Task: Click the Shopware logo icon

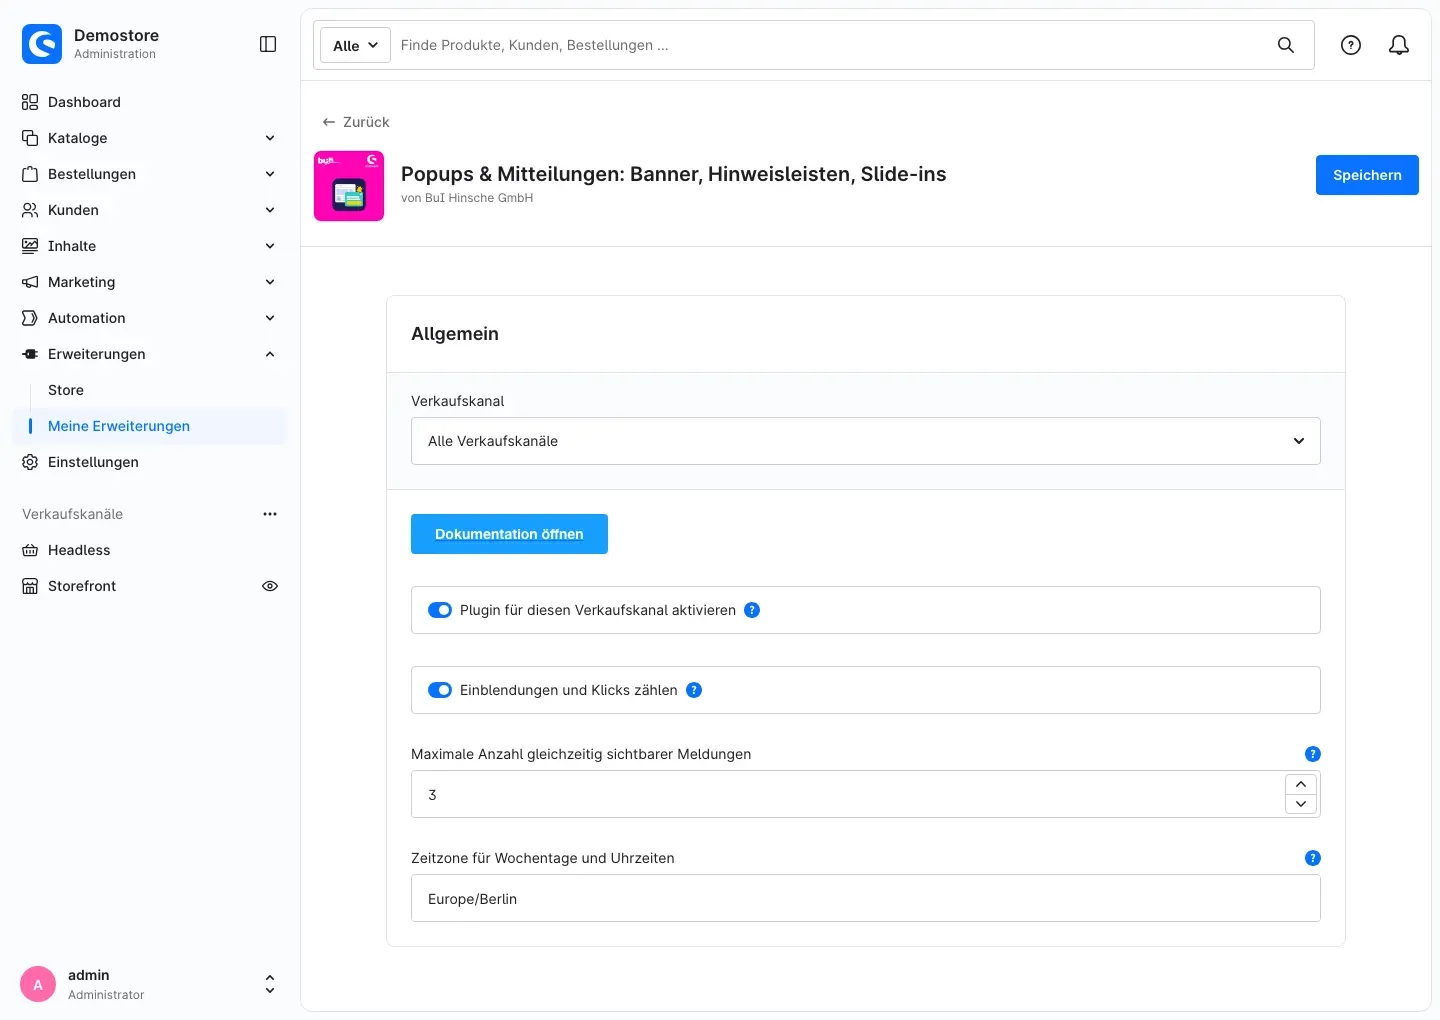Action: [42, 44]
